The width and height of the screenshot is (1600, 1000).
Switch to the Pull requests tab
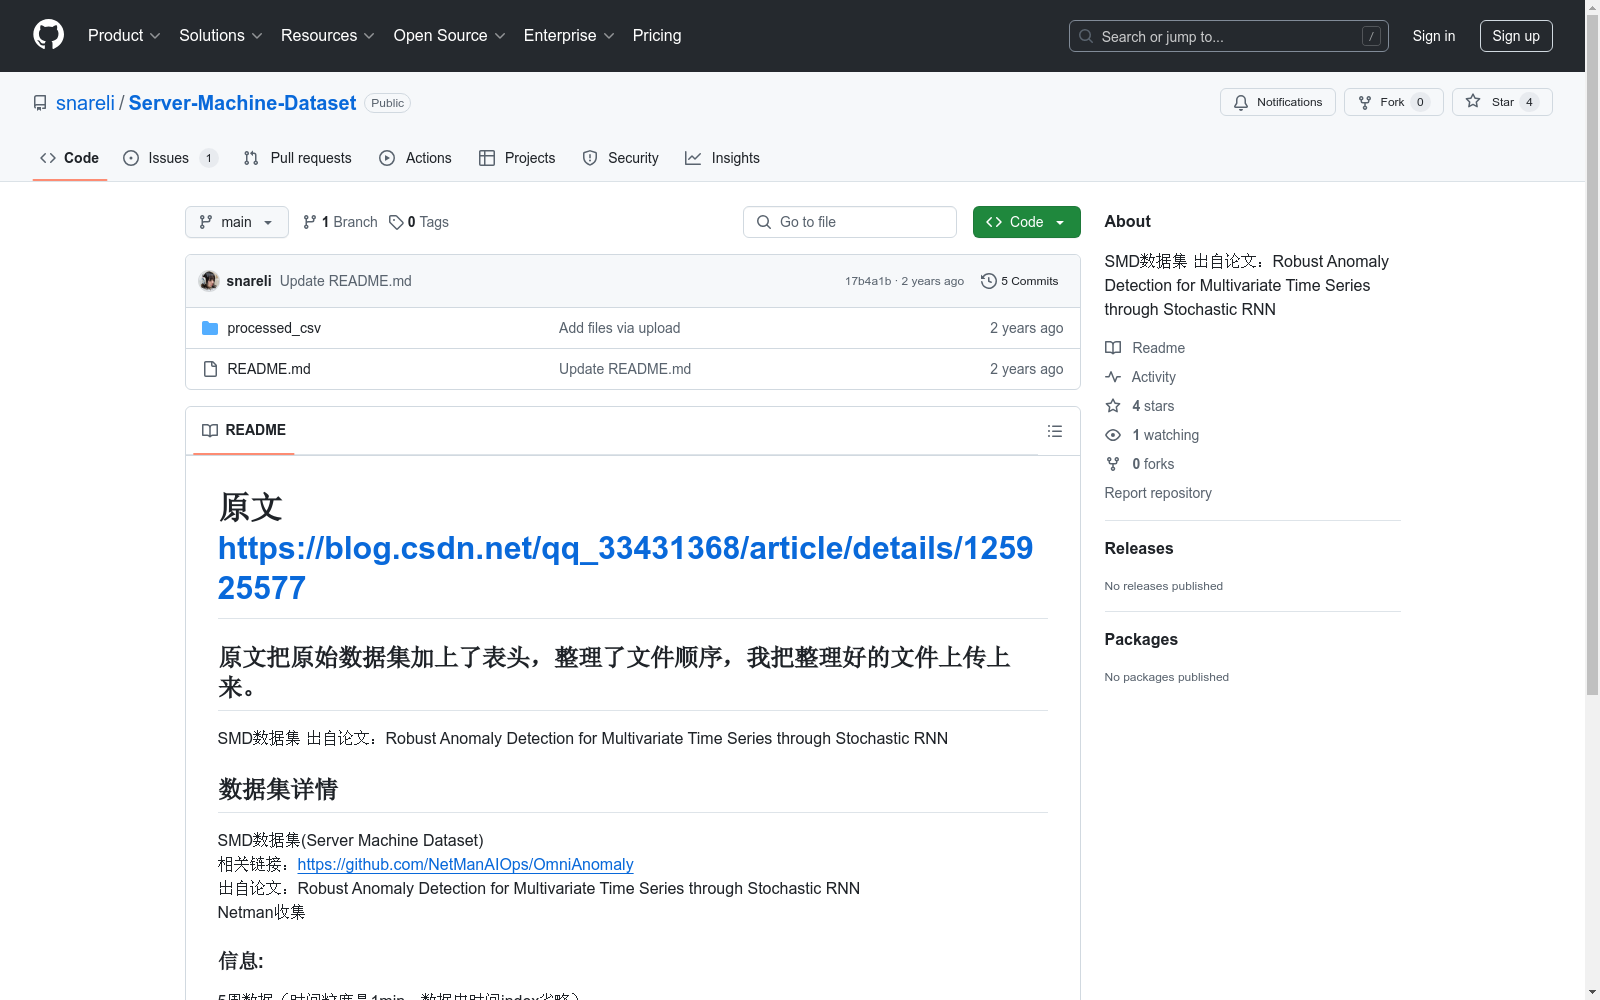[298, 158]
